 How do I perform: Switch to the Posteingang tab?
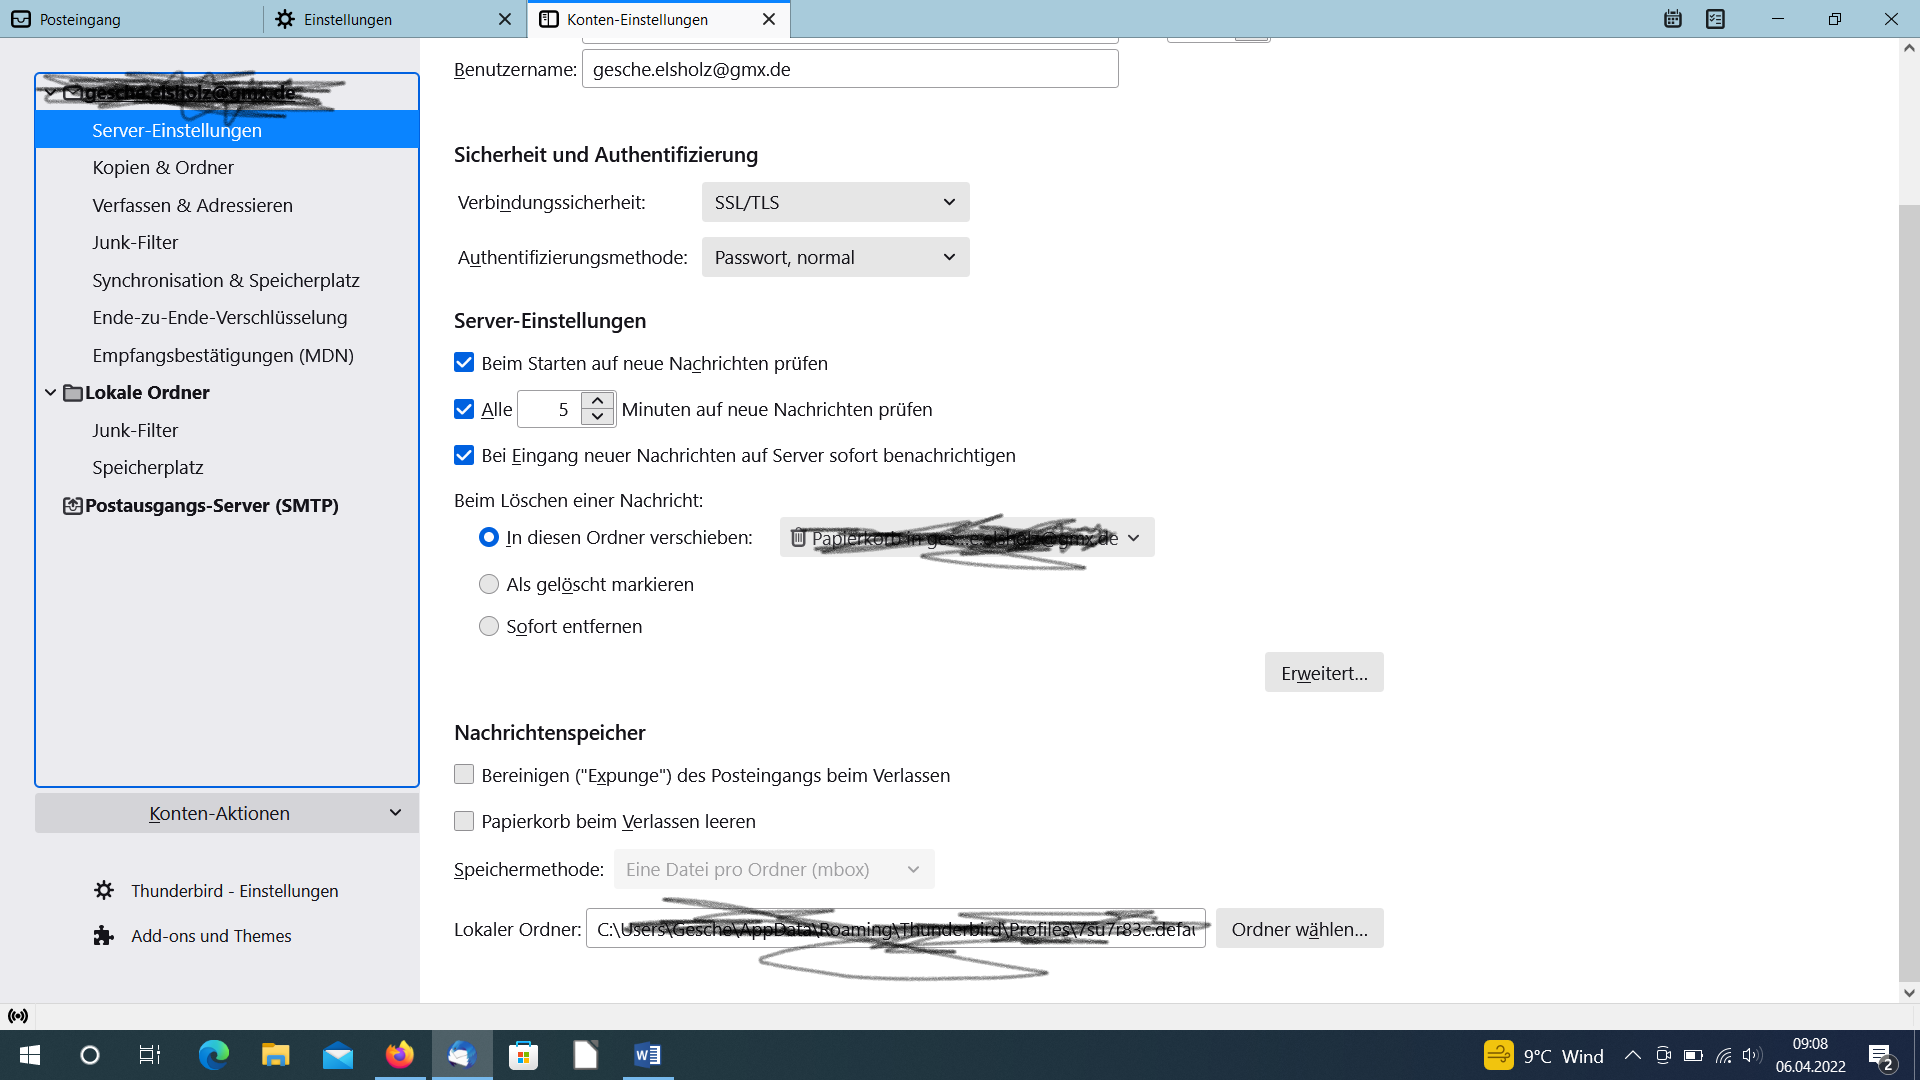130,19
